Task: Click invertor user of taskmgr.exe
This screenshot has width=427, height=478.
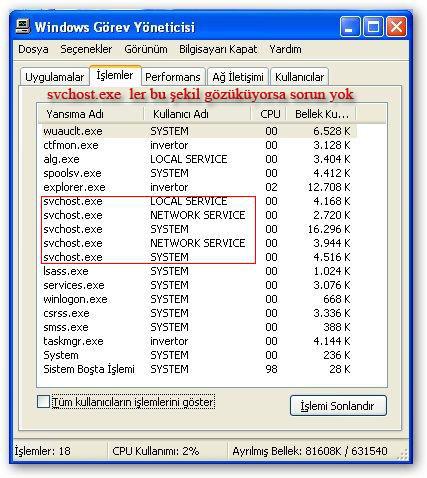Action: point(169,341)
